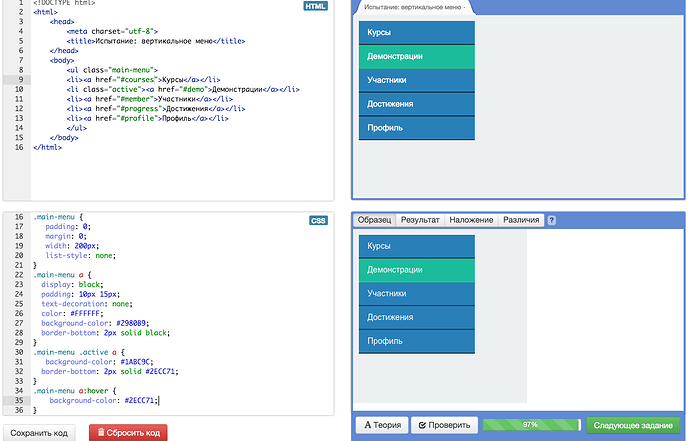Click line number 35 in CSS gutter
The height and width of the screenshot is (441, 690).
pyautogui.click(x=19, y=401)
